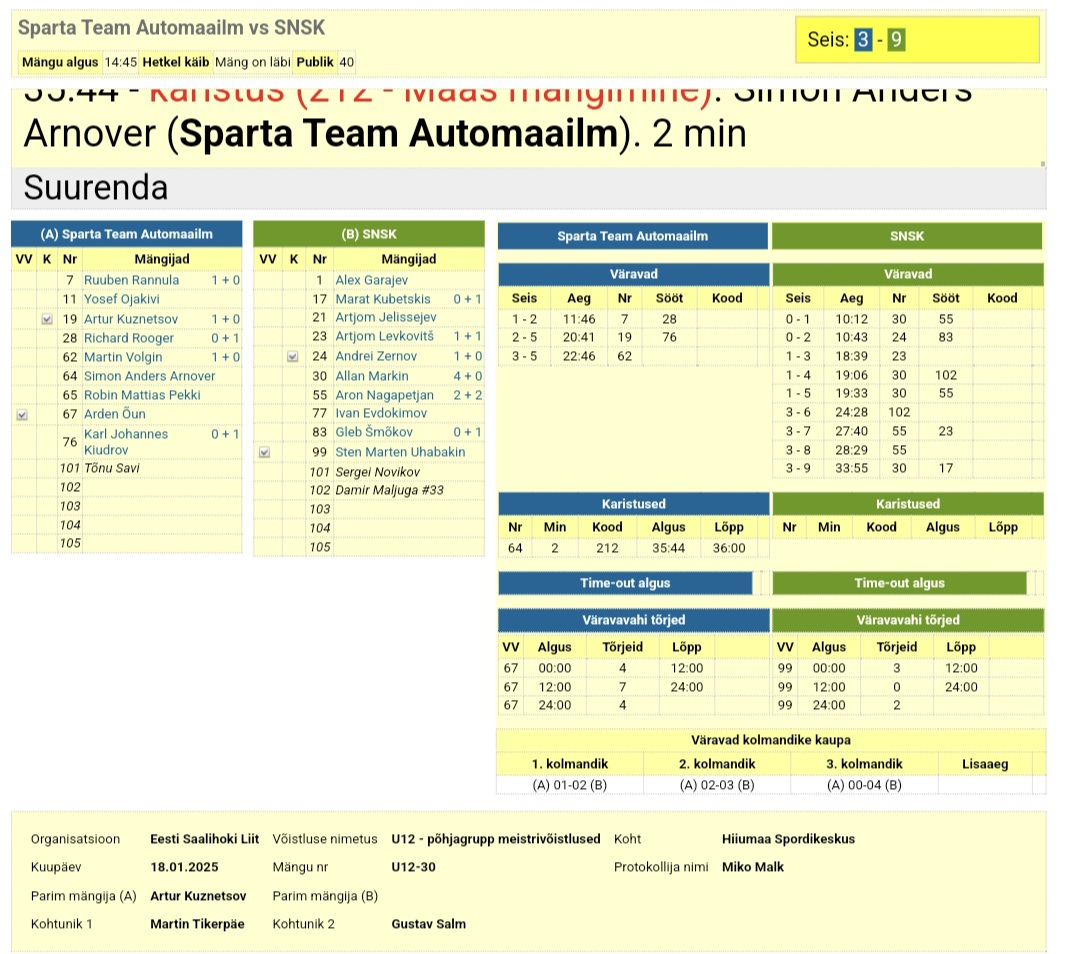Select Sparta goal row at 20:41
Screen dimensions: 1080x954
[633, 338]
